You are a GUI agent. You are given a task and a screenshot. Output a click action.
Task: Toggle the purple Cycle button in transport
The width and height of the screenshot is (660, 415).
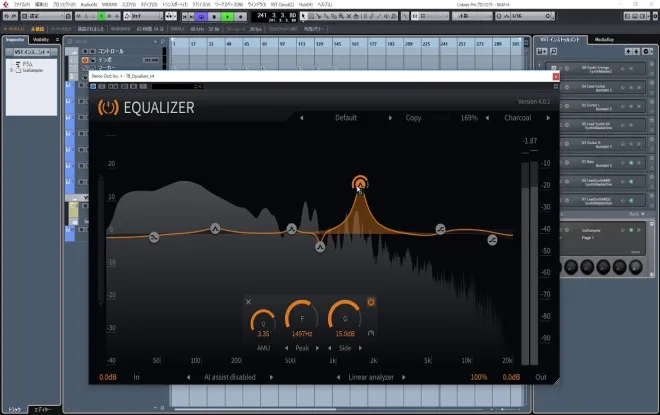(201, 16)
